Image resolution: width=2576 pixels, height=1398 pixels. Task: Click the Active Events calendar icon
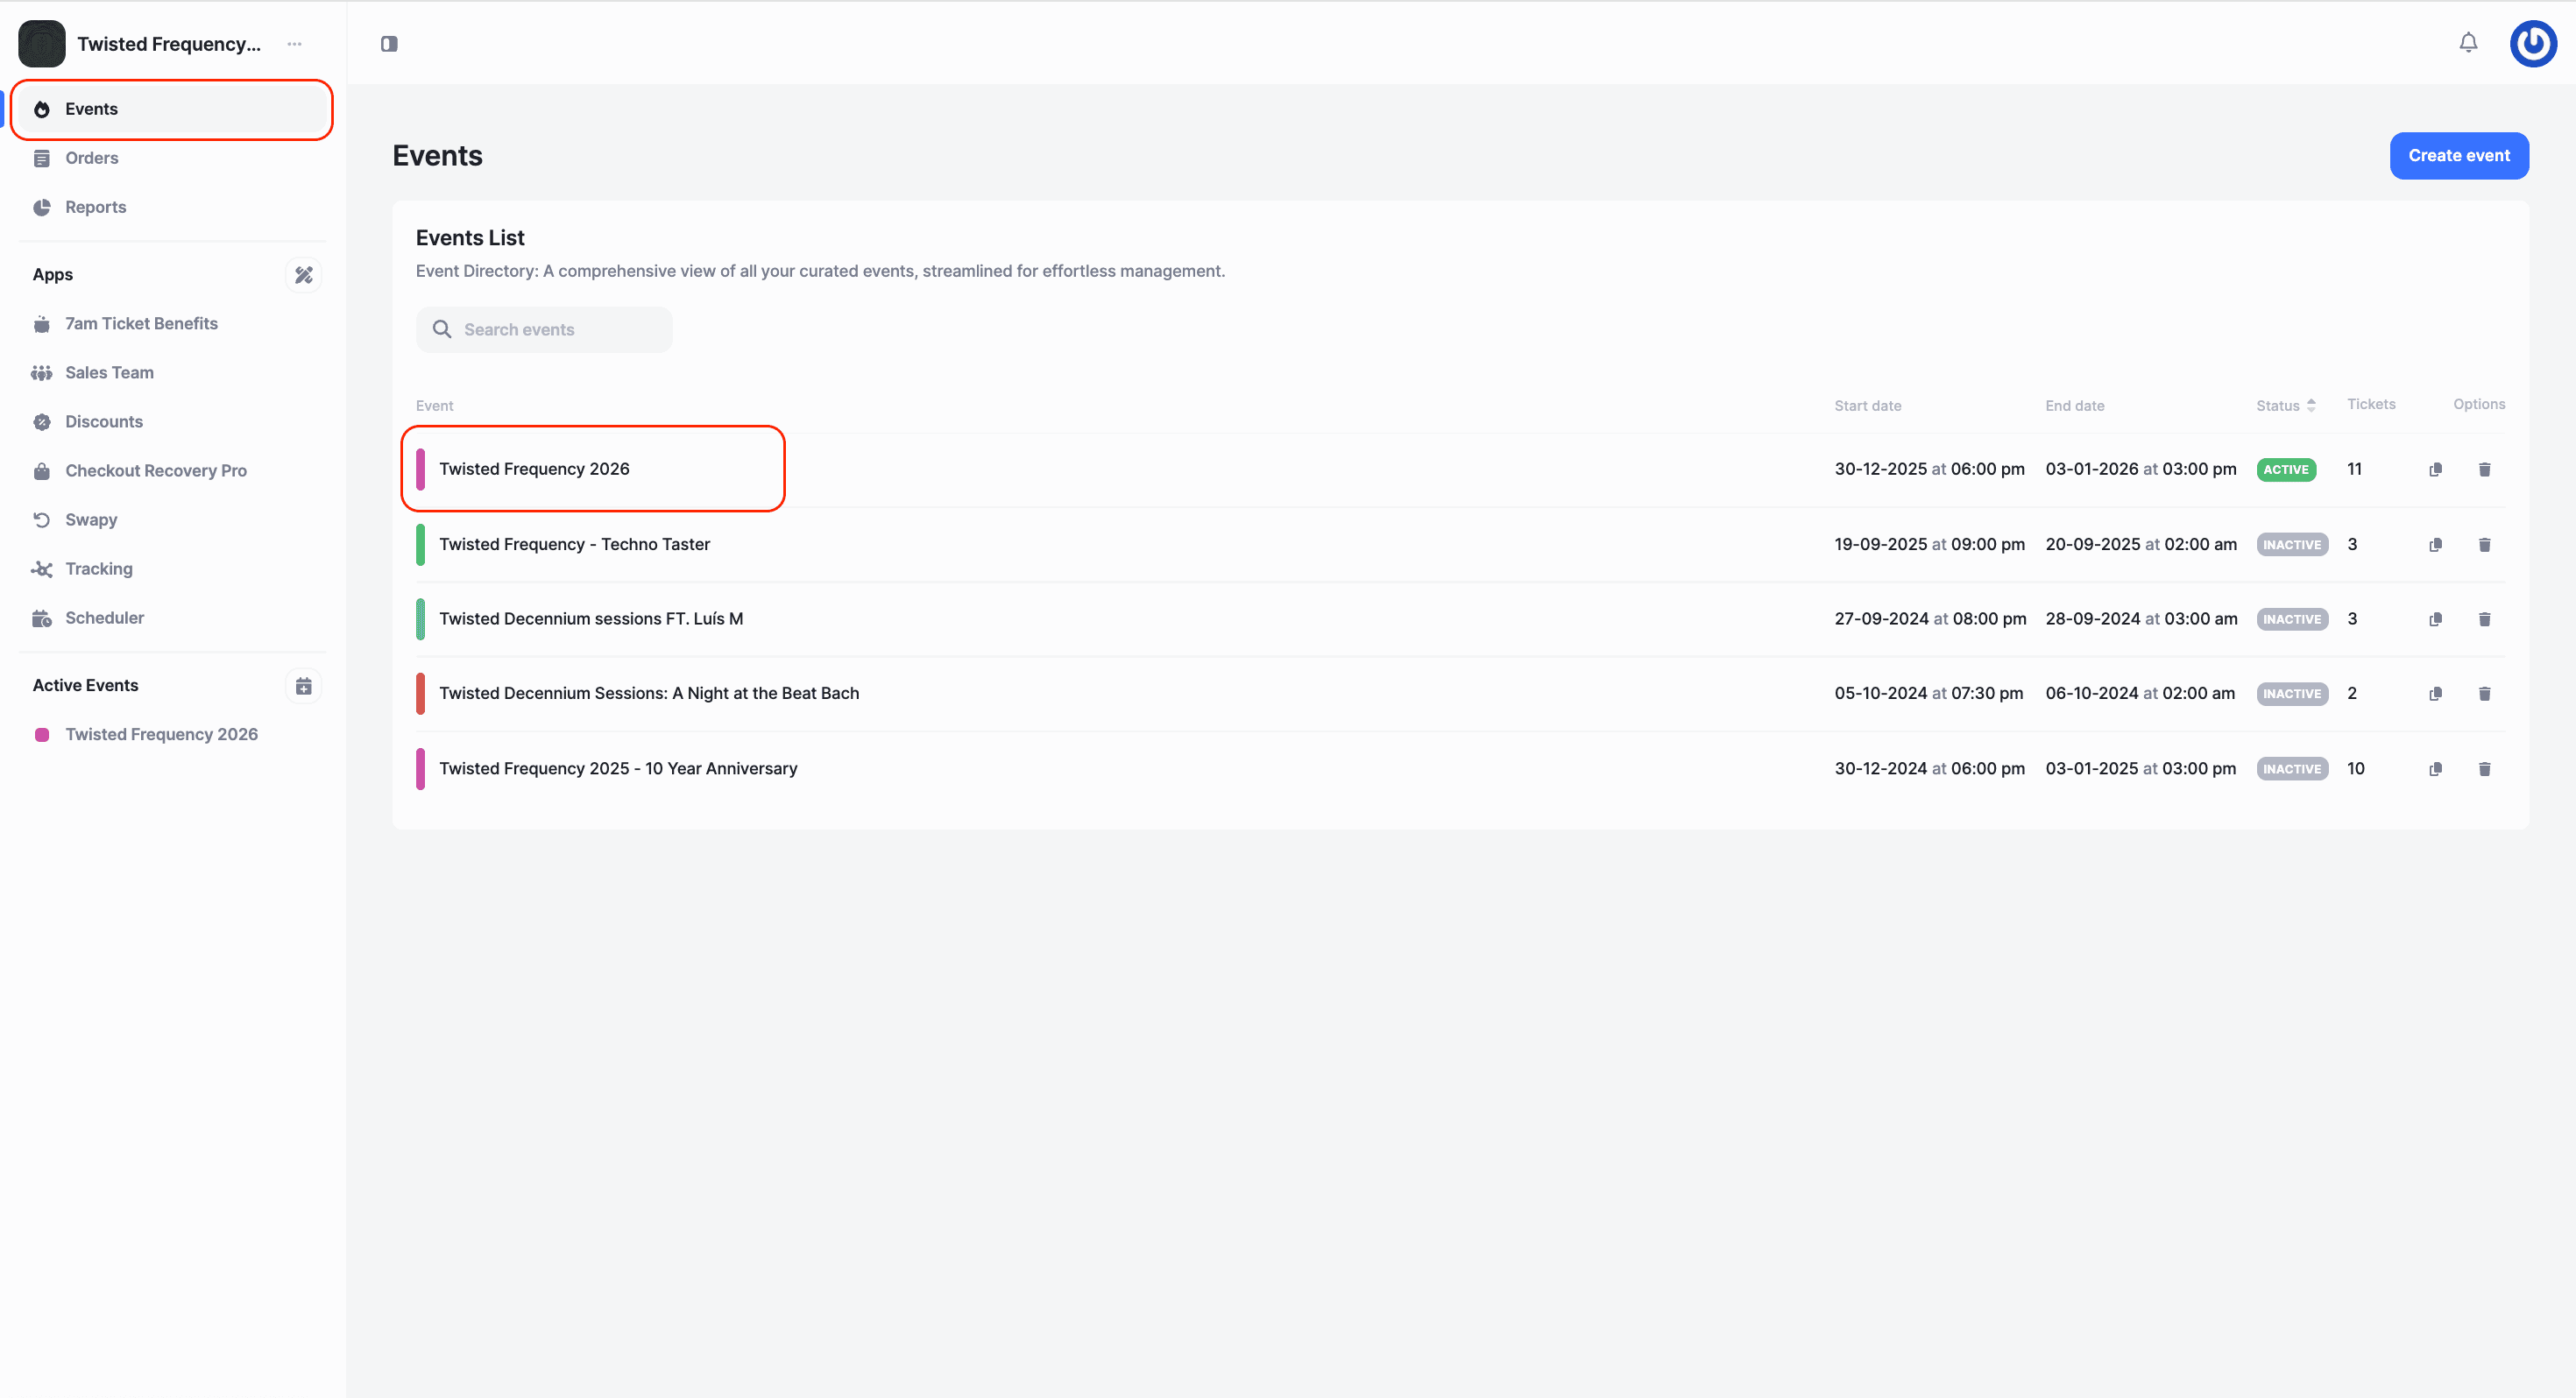coord(304,686)
